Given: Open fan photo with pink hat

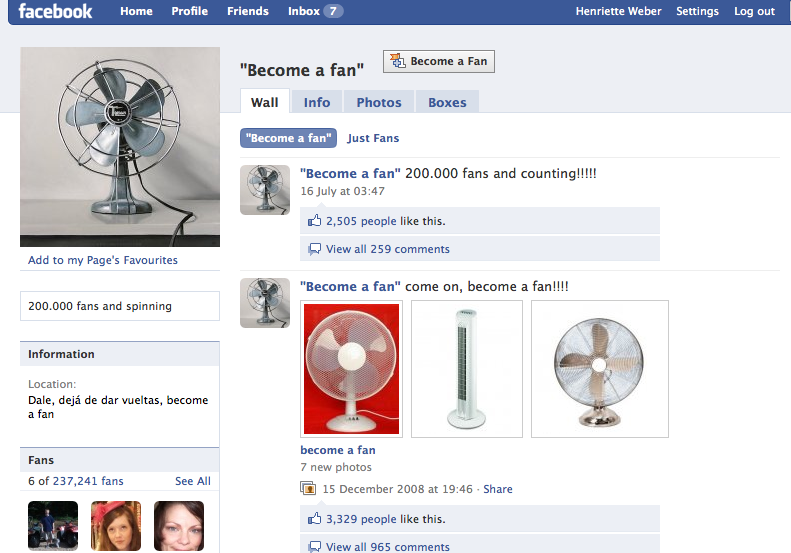Looking at the screenshot, I should coord(116,526).
